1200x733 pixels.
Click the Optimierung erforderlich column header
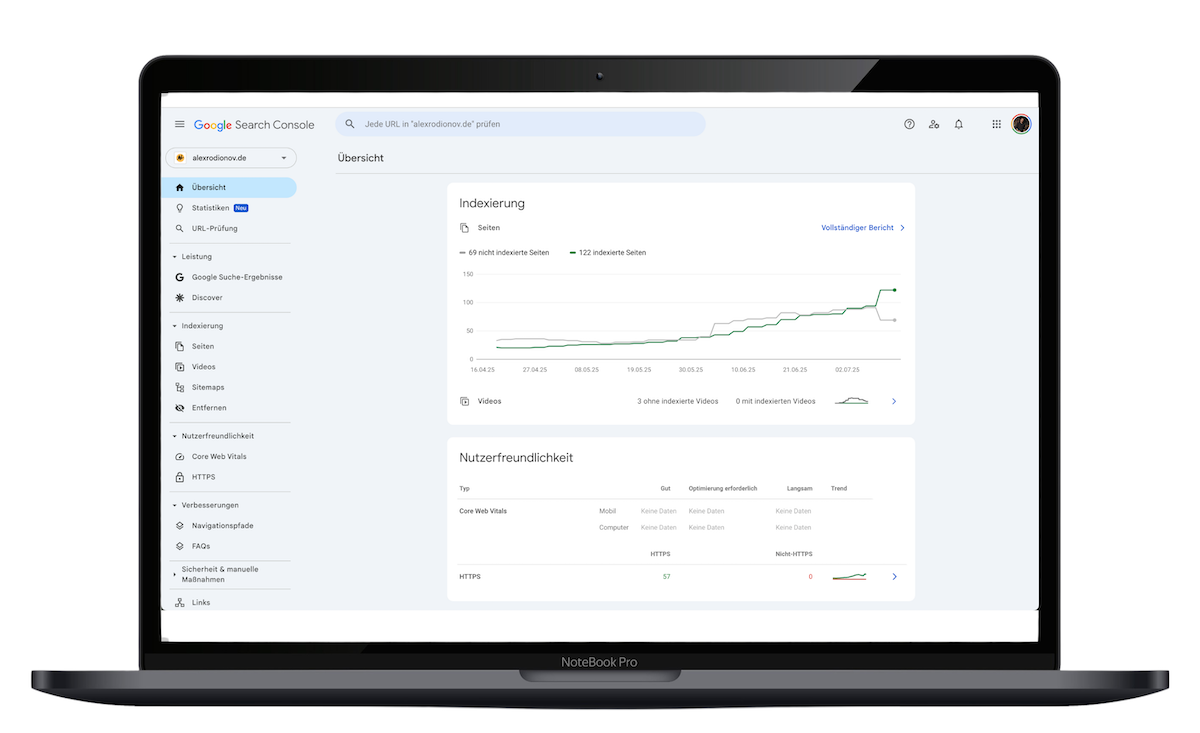click(723, 489)
